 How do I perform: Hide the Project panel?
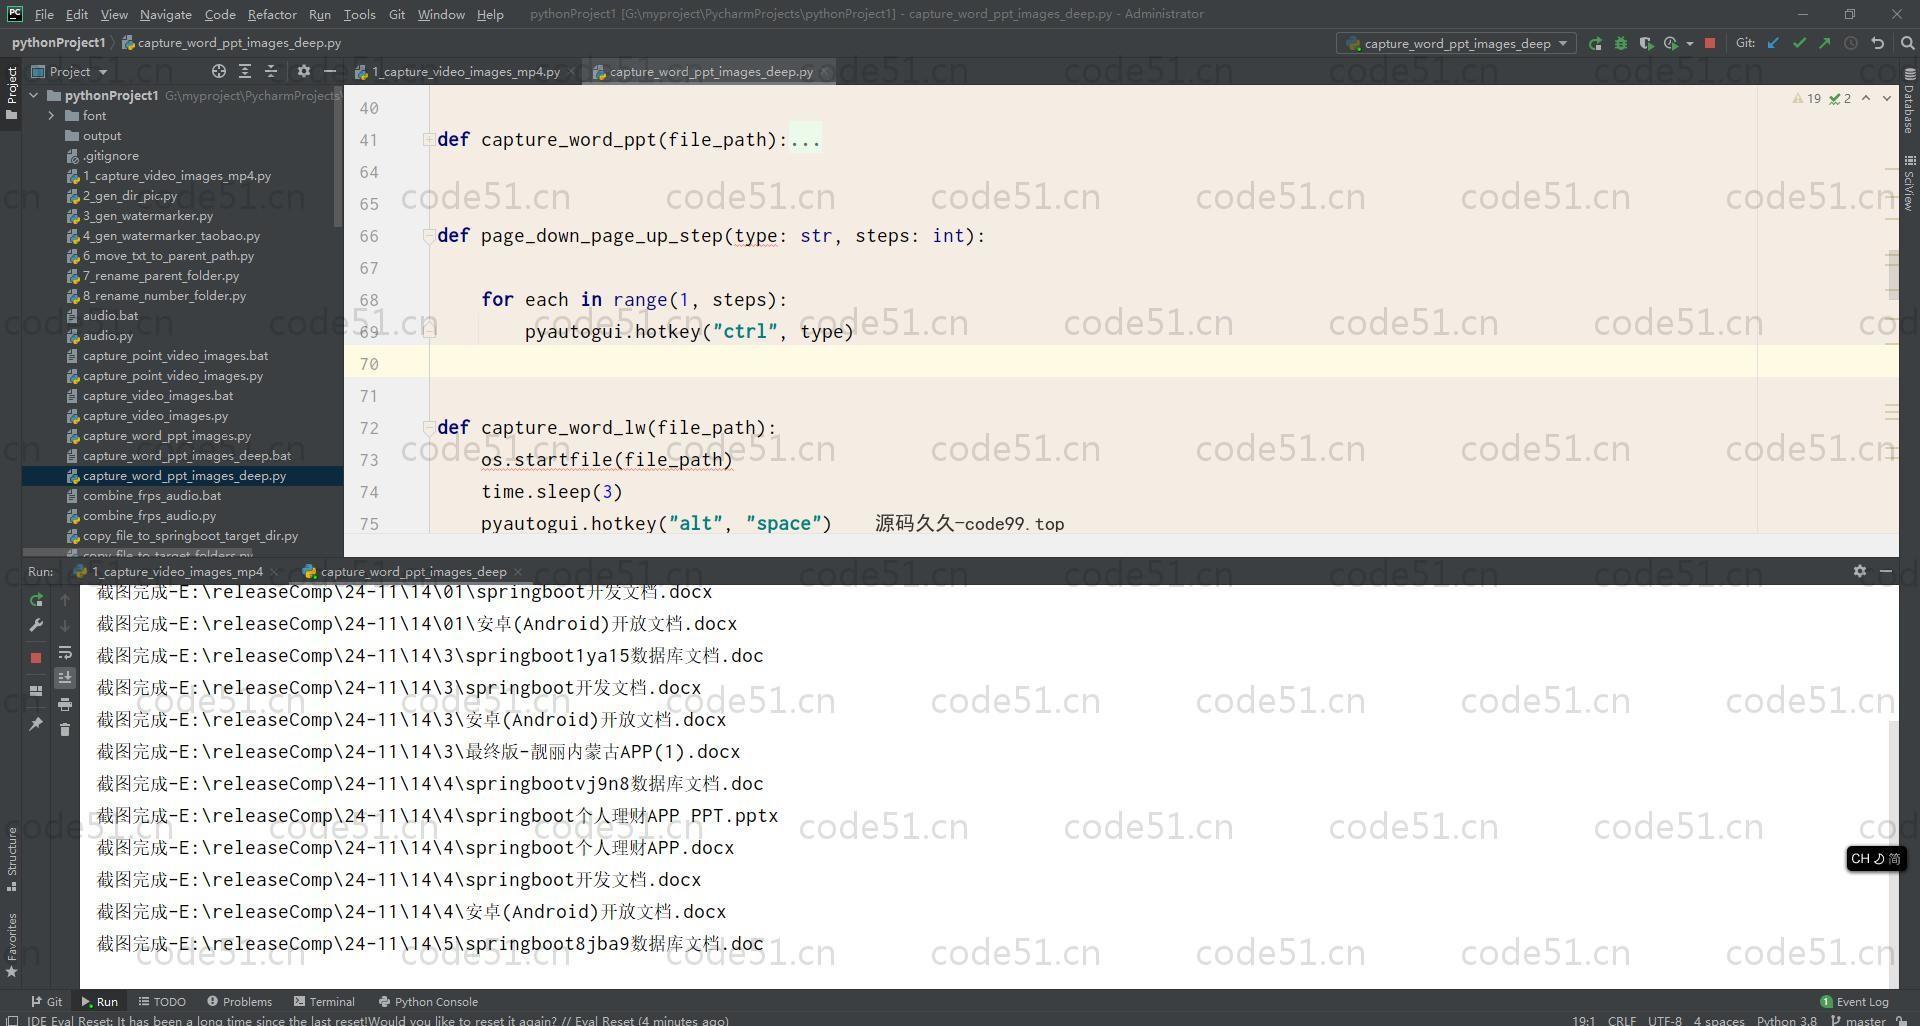329,71
